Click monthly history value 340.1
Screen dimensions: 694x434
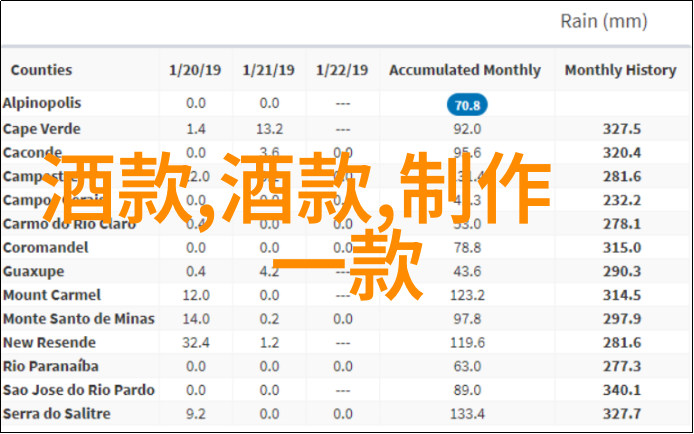tap(622, 390)
